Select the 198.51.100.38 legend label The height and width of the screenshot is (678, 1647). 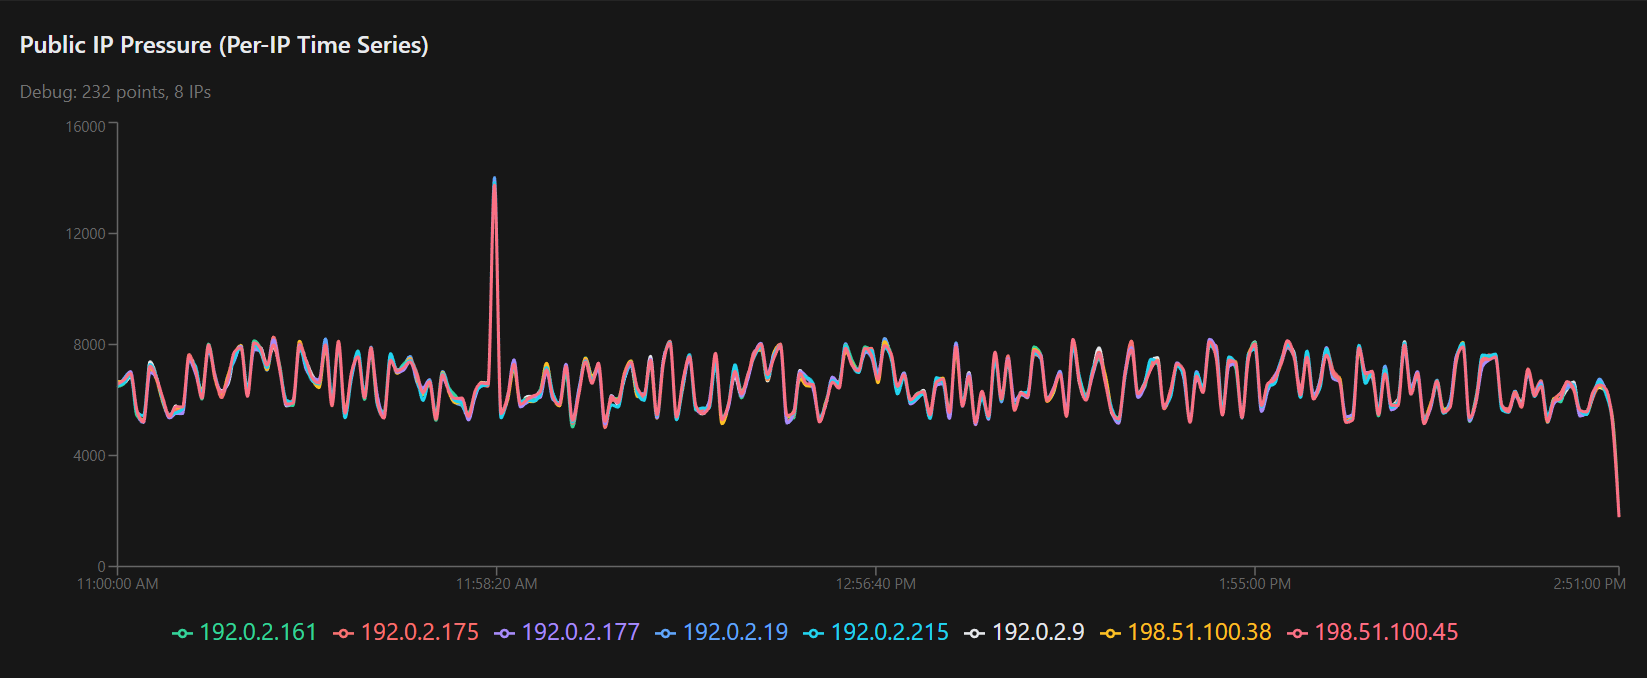1199,632
